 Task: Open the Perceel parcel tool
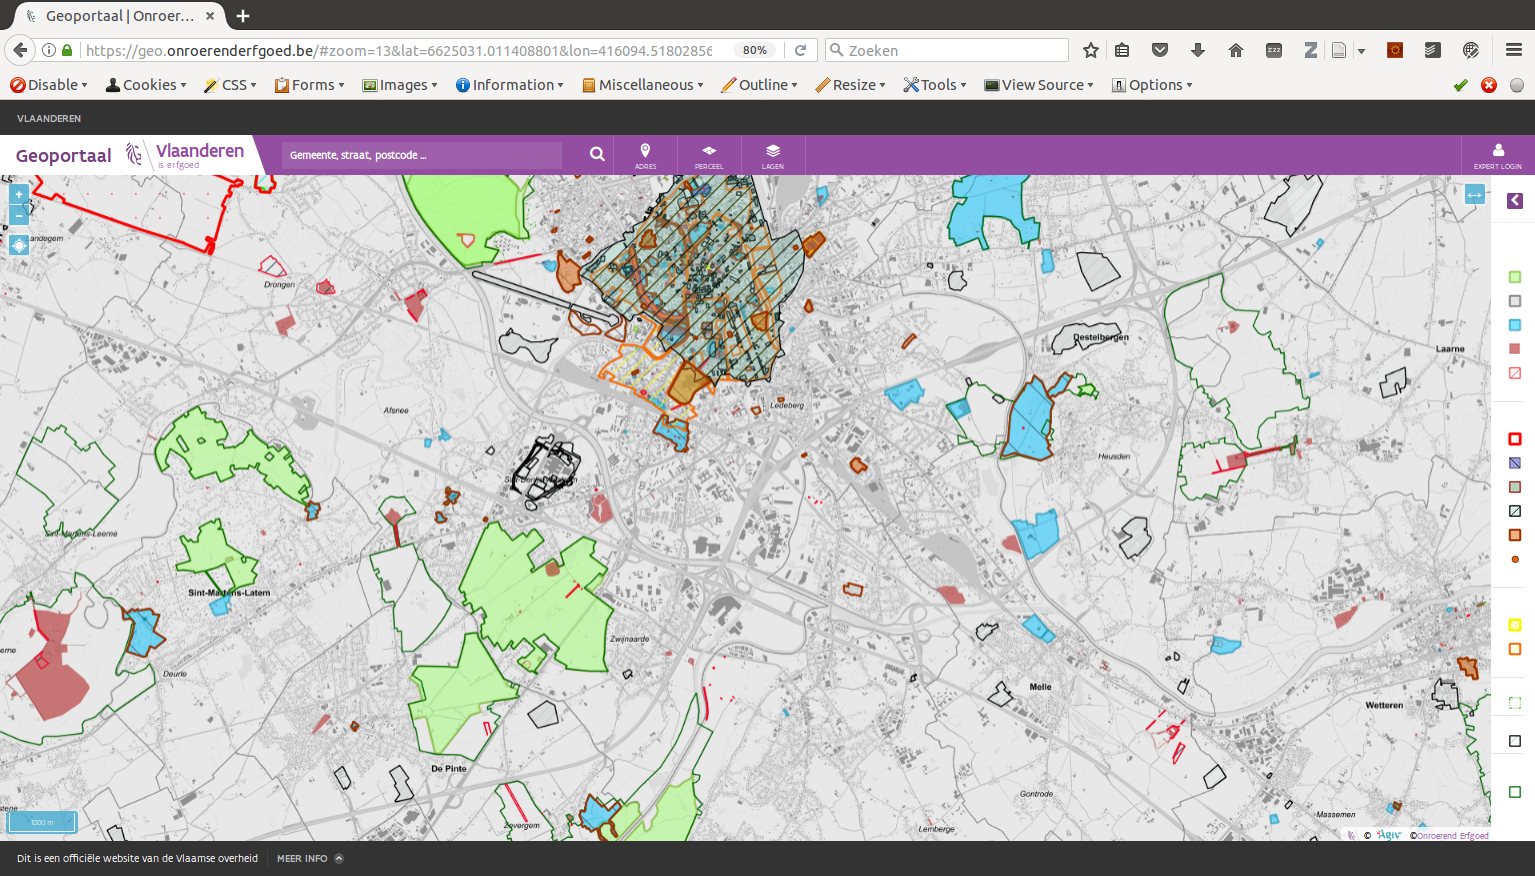click(x=709, y=155)
